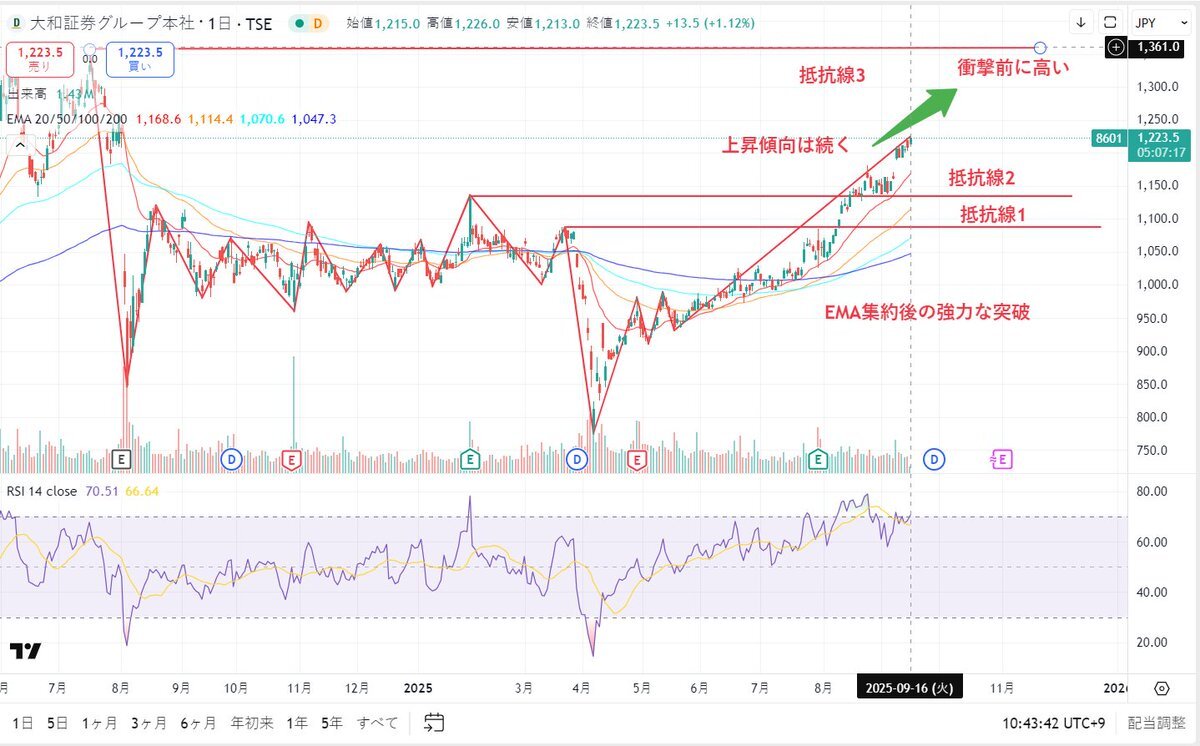Collapse the indicator legend with the chevron
Image resolution: width=1200 pixels, height=746 pixels.
(x=18, y=145)
